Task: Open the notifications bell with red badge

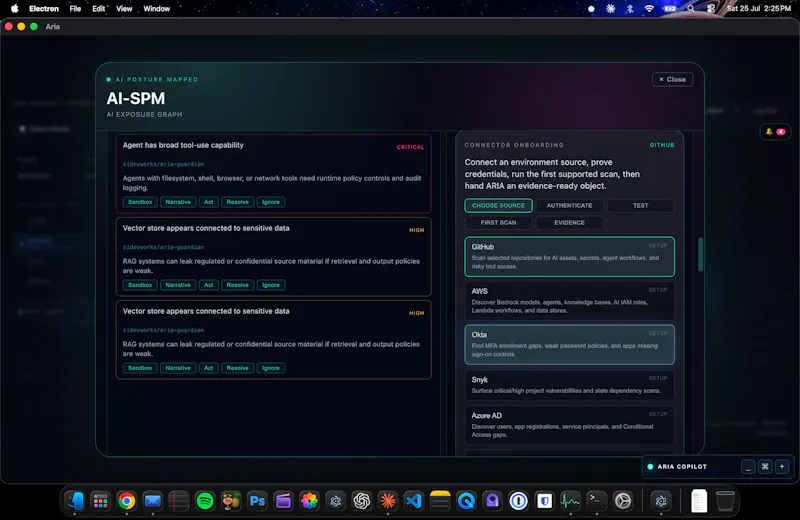Action: pyautogui.click(x=774, y=132)
